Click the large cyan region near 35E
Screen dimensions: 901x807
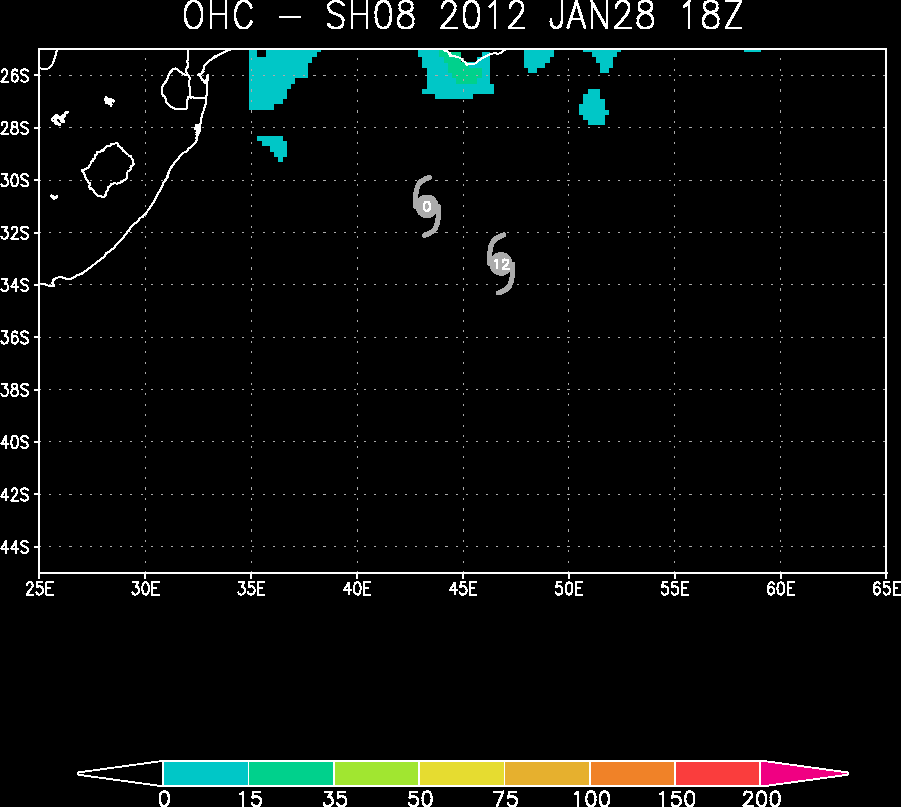[x=277, y=78]
